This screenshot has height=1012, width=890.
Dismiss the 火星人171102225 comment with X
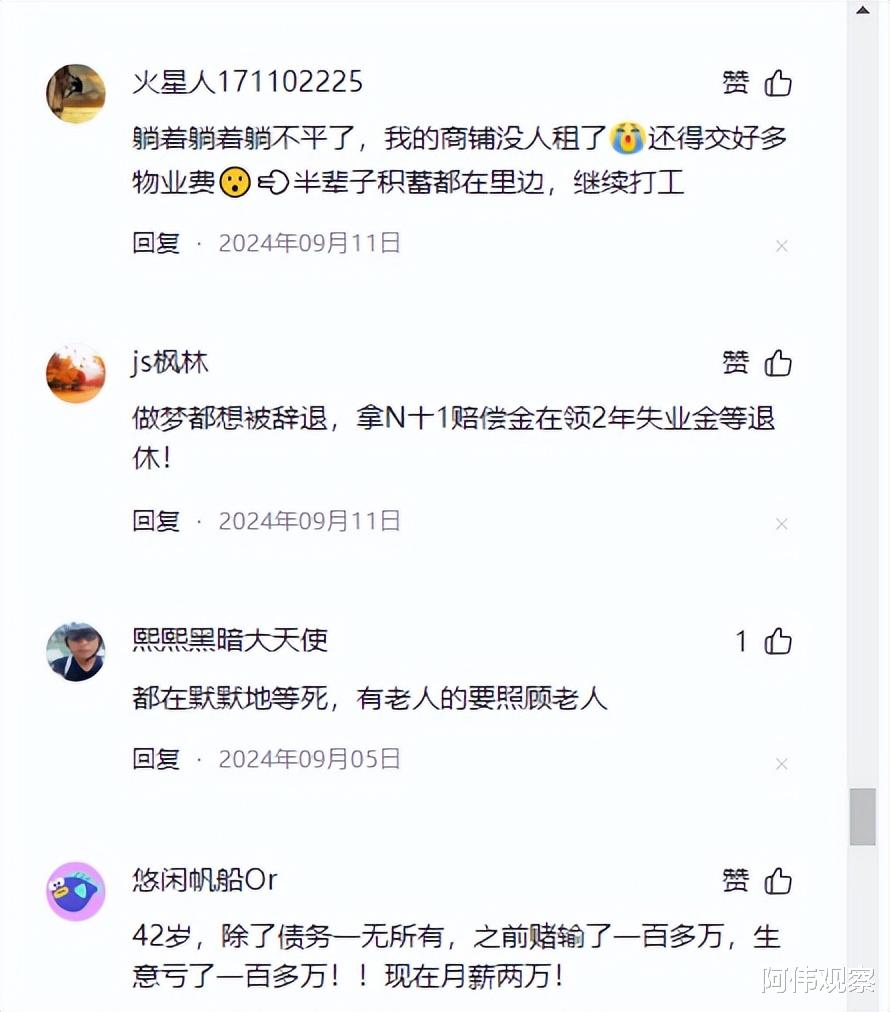point(782,246)
